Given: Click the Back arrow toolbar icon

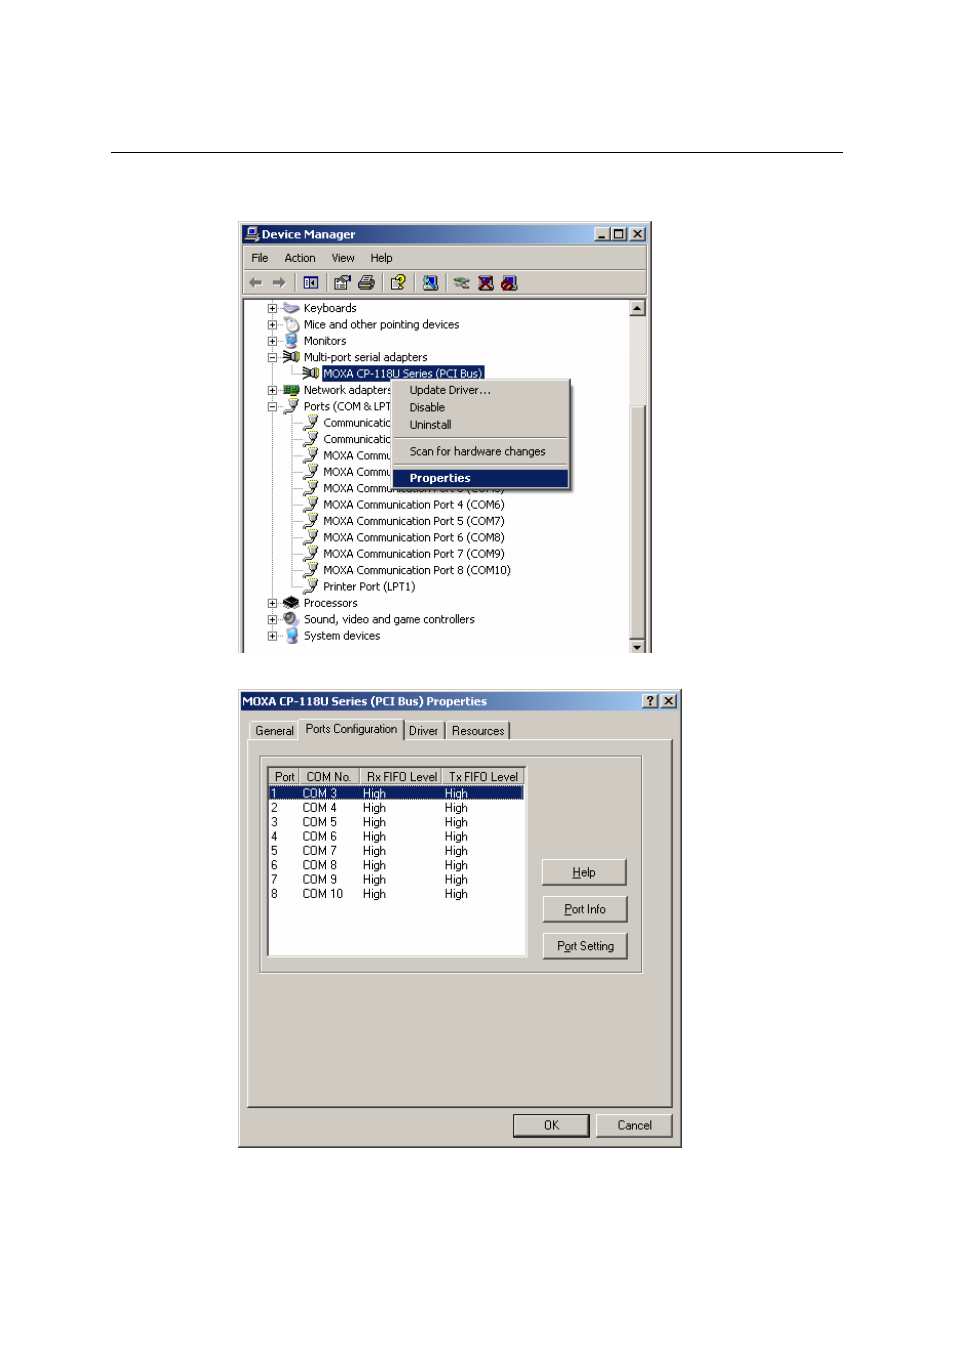Looking at the screenshot, I should coord(256,283).
